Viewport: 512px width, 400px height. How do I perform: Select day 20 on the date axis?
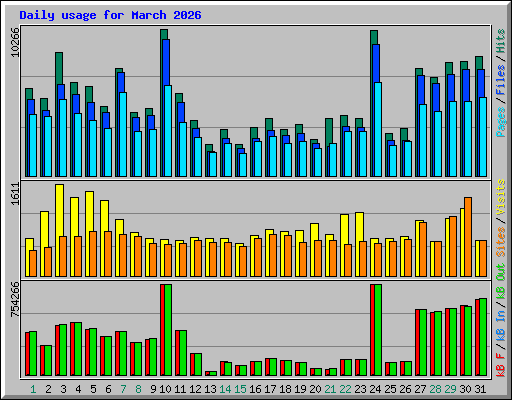(315, 389)
